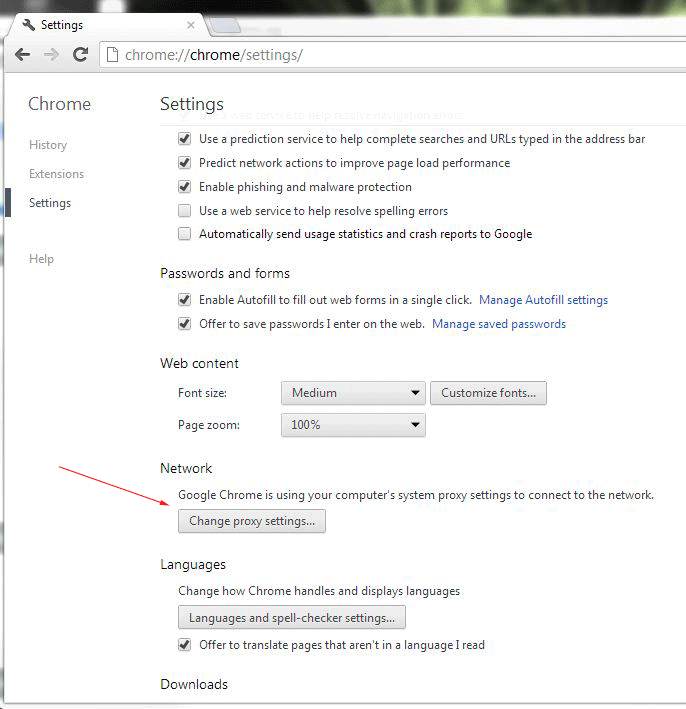Uncheck the prediction service for searches checkbox
Image resolution: width=686 pixels, height=709 pixels.
click(x=185, y=139)
